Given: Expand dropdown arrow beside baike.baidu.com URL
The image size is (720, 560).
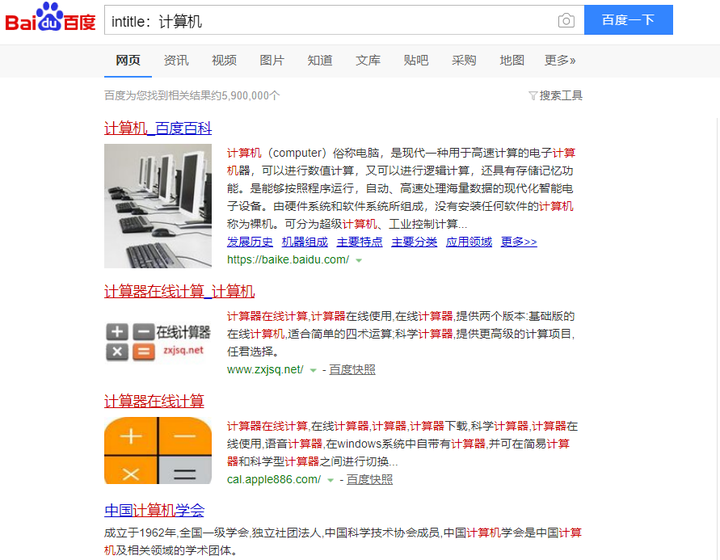Looking at the screenshot, I should tap(359, 260).
